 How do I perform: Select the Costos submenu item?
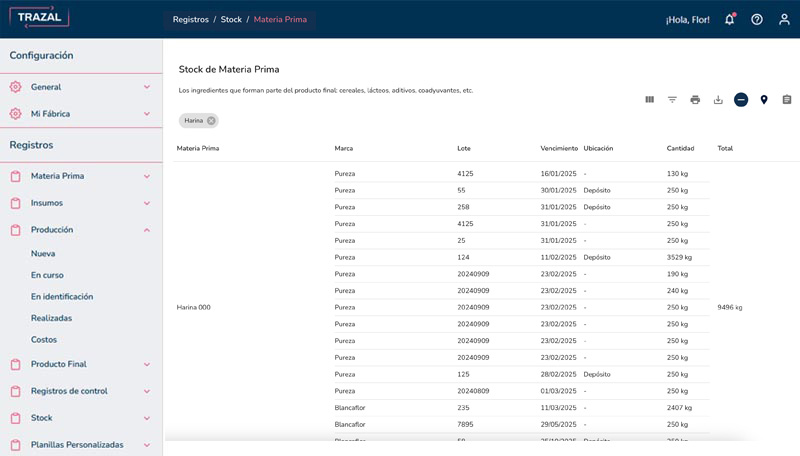pos(44,340)
